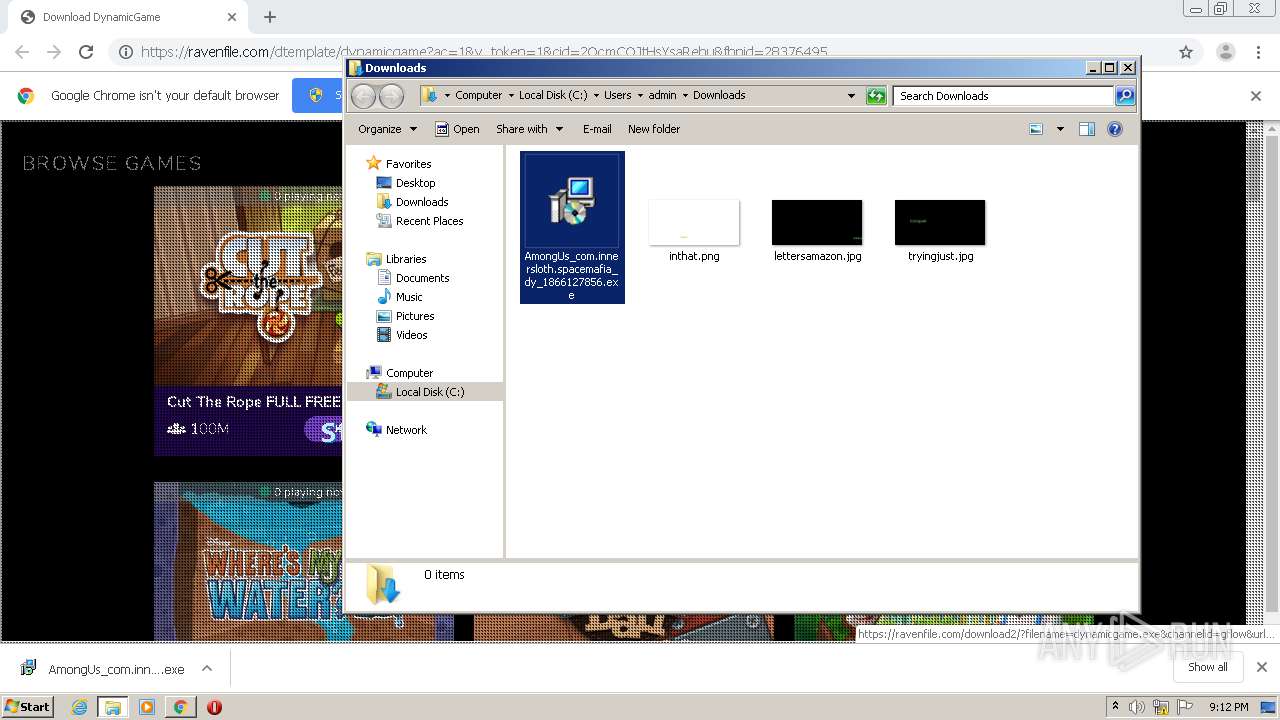Open Libraries in the navigation pane
Screen dimensions: 1280x720
(397, 259)
